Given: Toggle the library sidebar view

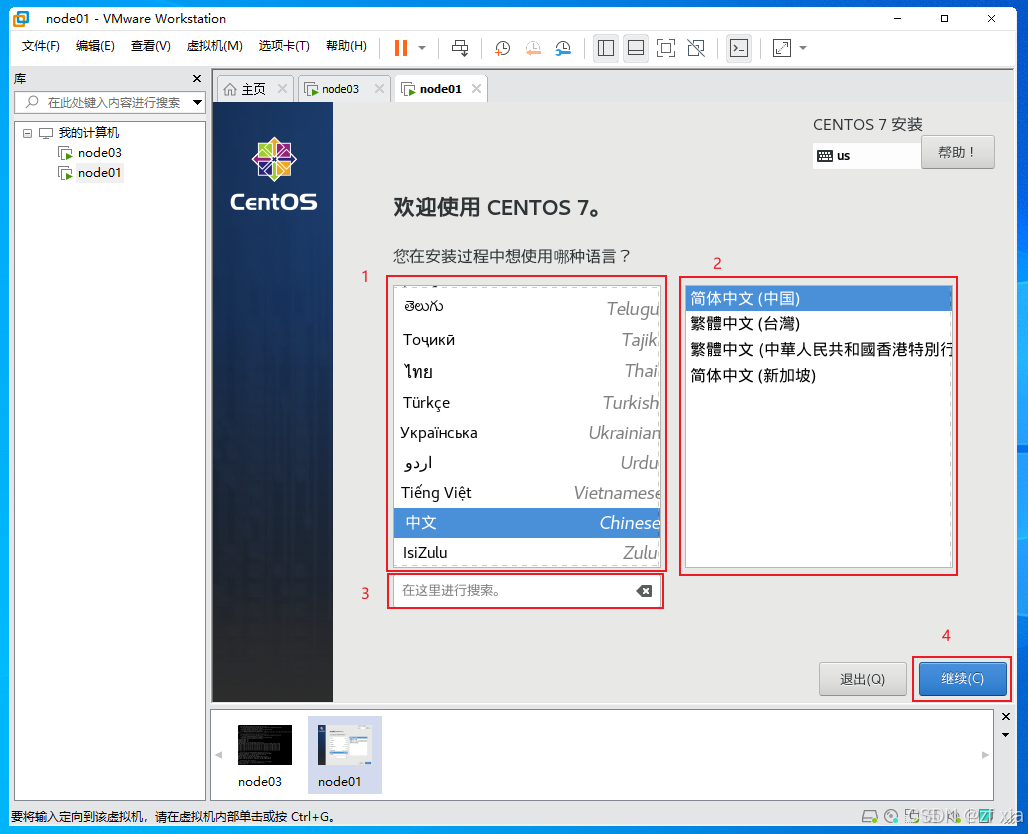Looking at the screenshot, I should [x=606, y=48].
